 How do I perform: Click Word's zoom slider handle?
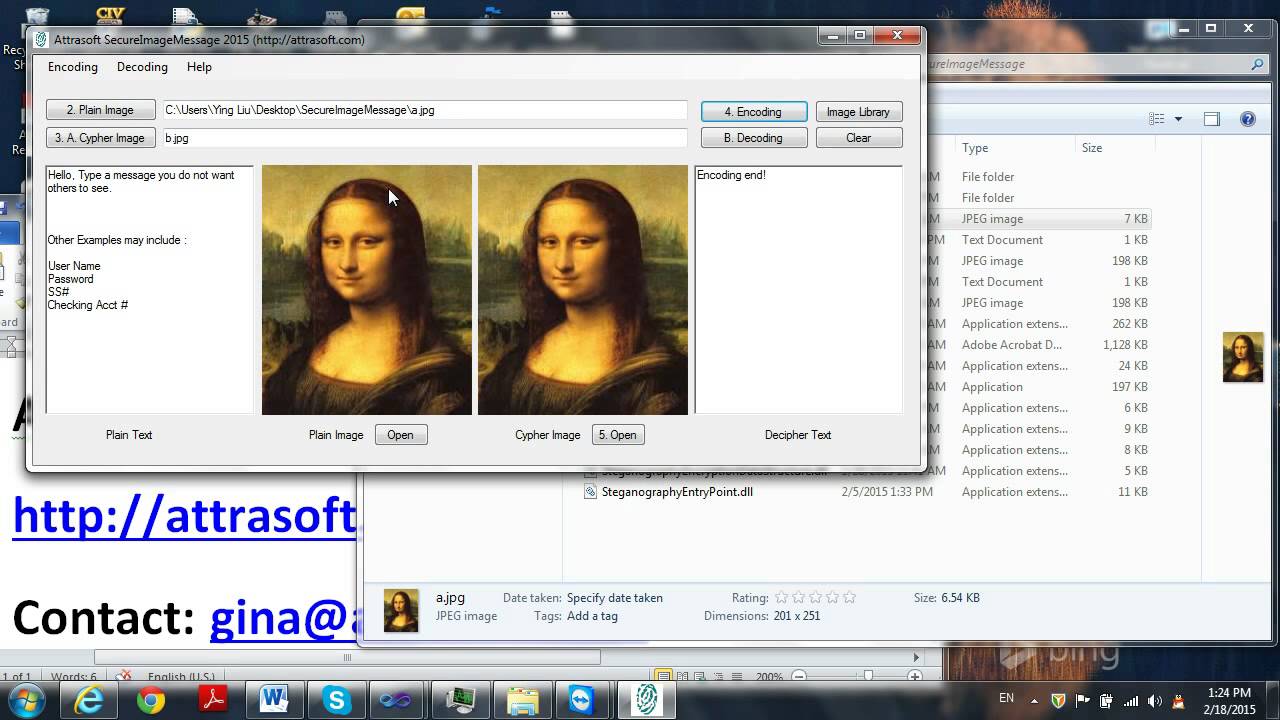coord(868,677)
